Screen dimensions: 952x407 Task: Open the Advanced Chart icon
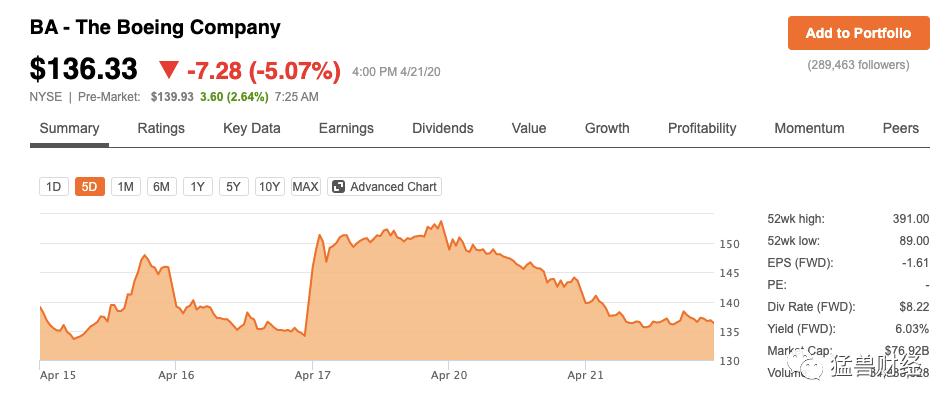coord(338,187)
